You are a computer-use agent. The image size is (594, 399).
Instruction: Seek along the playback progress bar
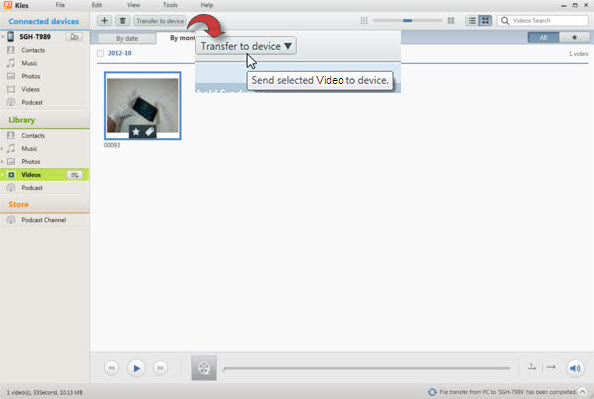[x=367, y=368]
